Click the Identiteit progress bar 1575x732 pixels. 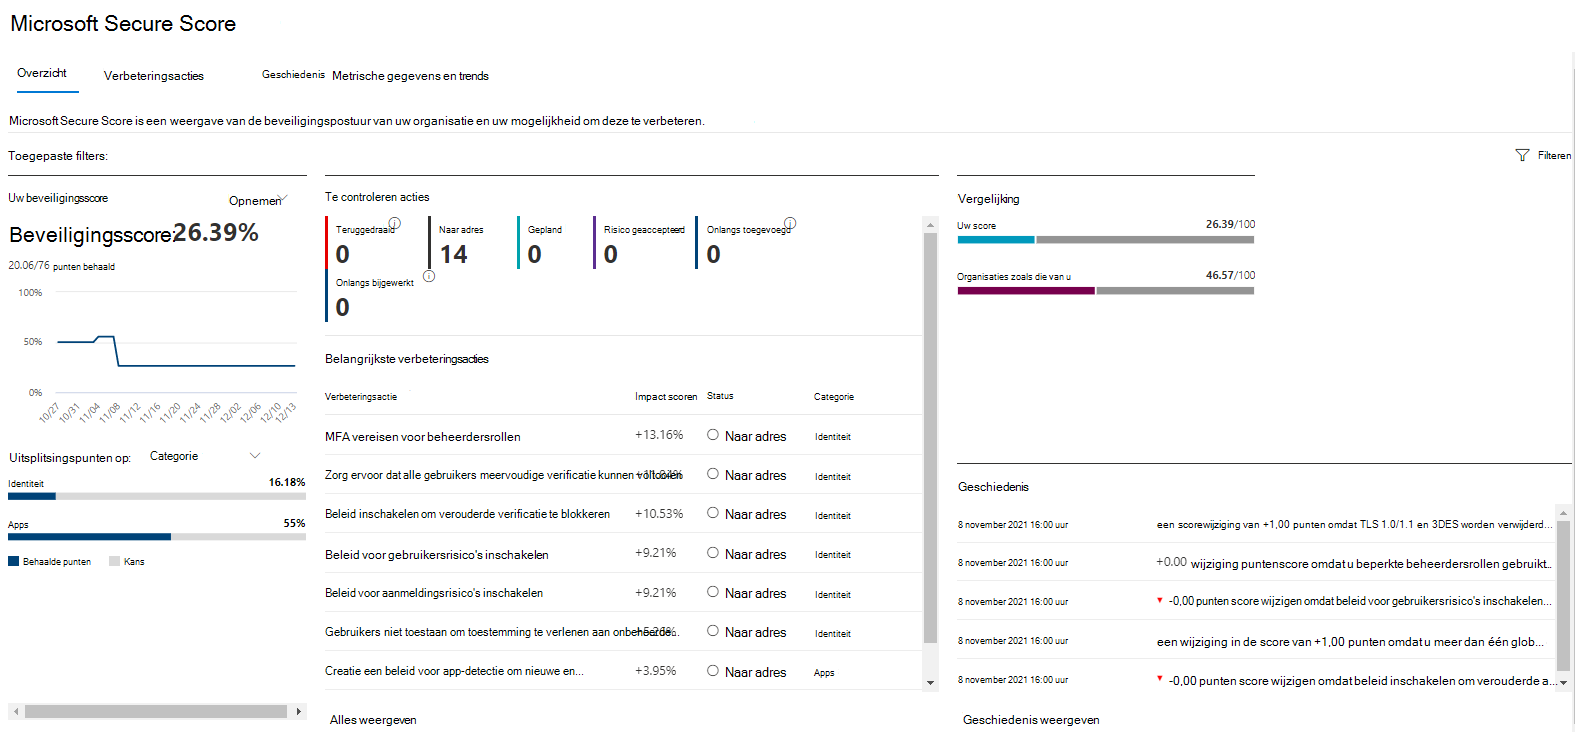(157, 496)
